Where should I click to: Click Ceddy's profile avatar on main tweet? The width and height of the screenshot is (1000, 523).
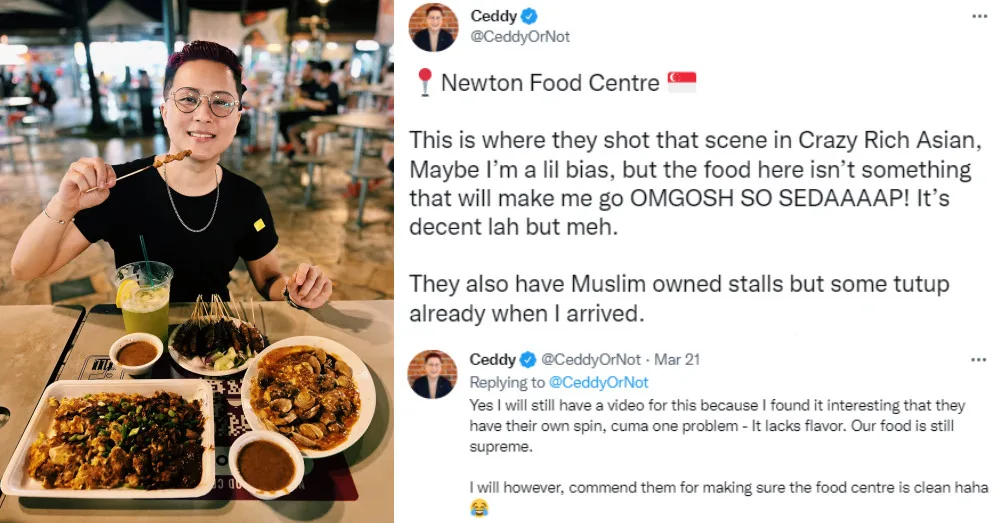tap(434, 27)
